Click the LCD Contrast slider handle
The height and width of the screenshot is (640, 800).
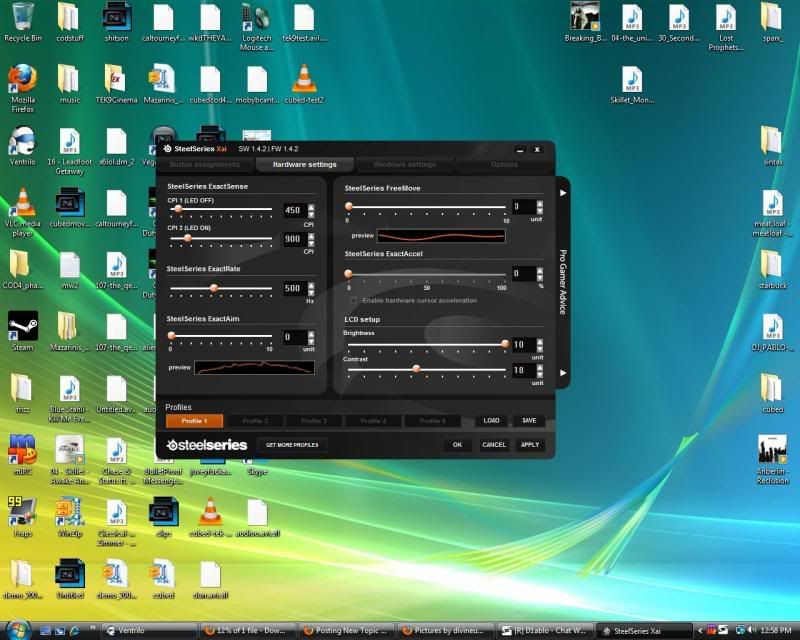416,368
